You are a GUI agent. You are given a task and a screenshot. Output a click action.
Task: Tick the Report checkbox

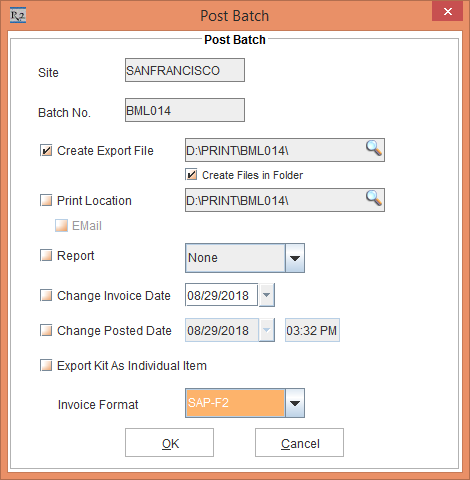point(46,256)
